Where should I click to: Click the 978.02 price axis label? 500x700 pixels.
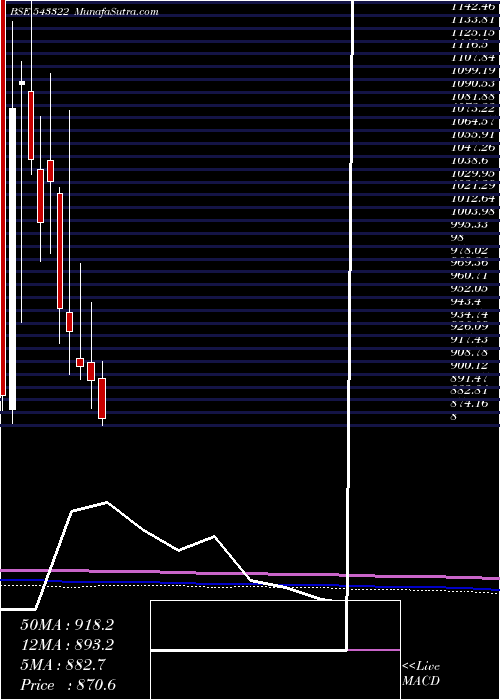tap(470, 250)
